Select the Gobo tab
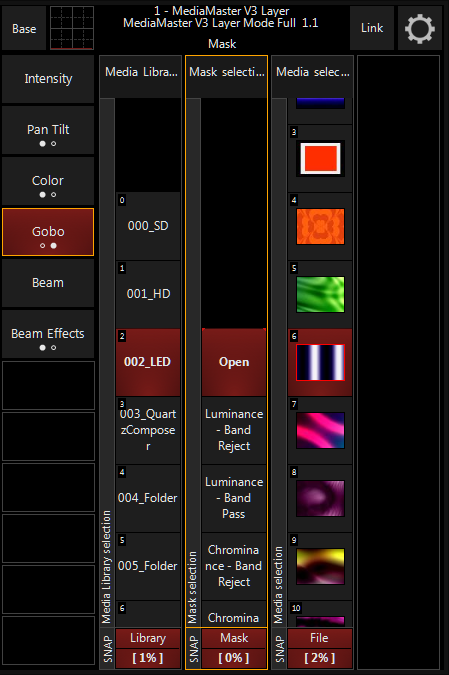 [48, 232]
